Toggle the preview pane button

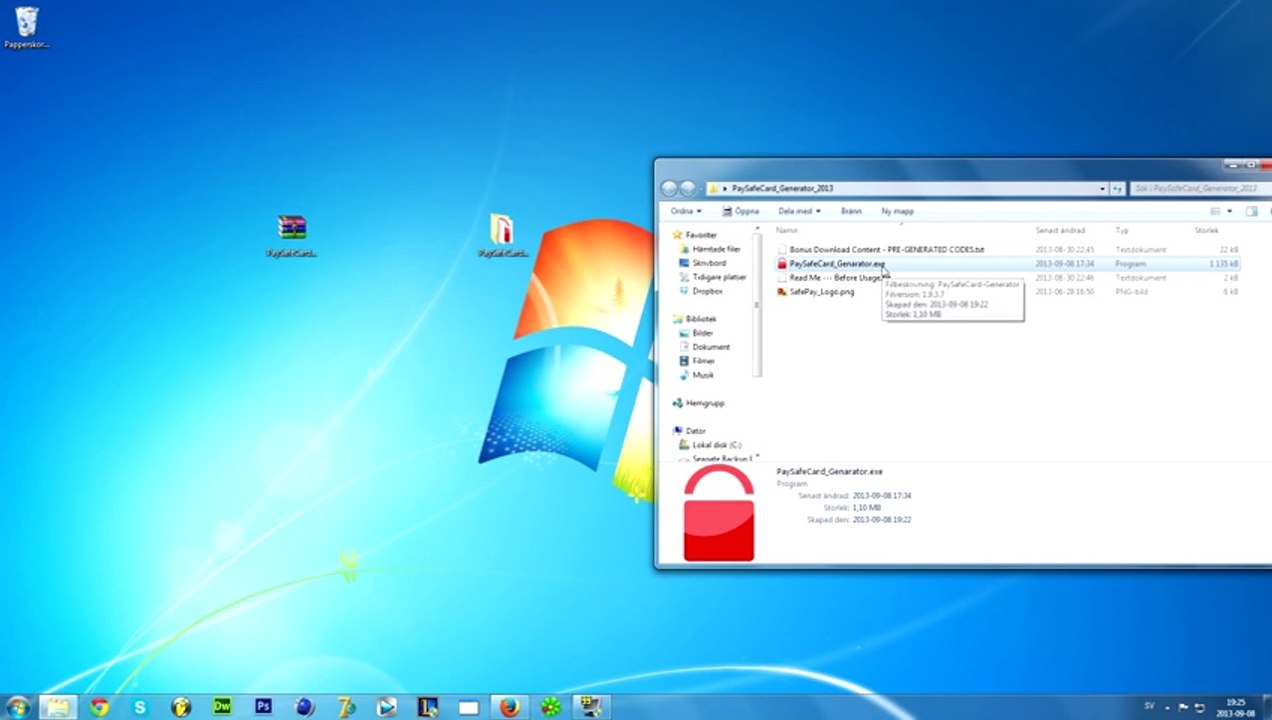(x=1251, y=211)
